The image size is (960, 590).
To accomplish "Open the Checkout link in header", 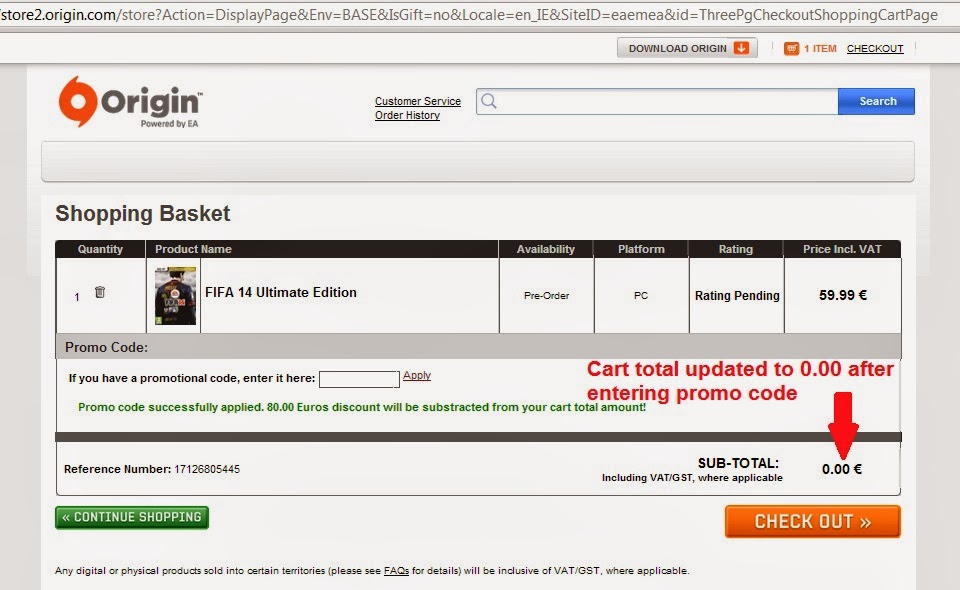I will 875,48.
